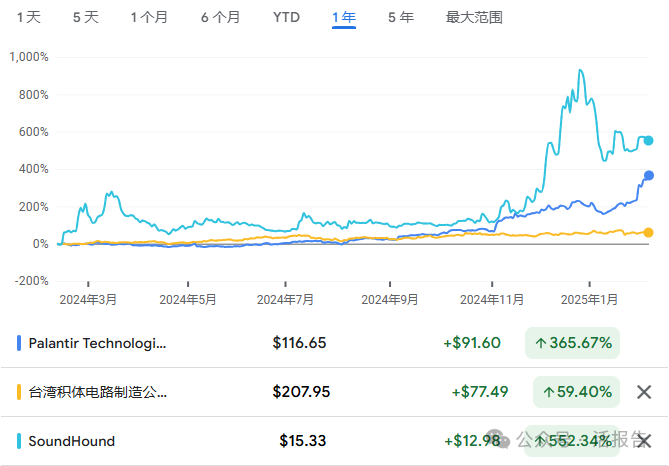
Task: Click the 600% y-axis label
Action: 34,132
